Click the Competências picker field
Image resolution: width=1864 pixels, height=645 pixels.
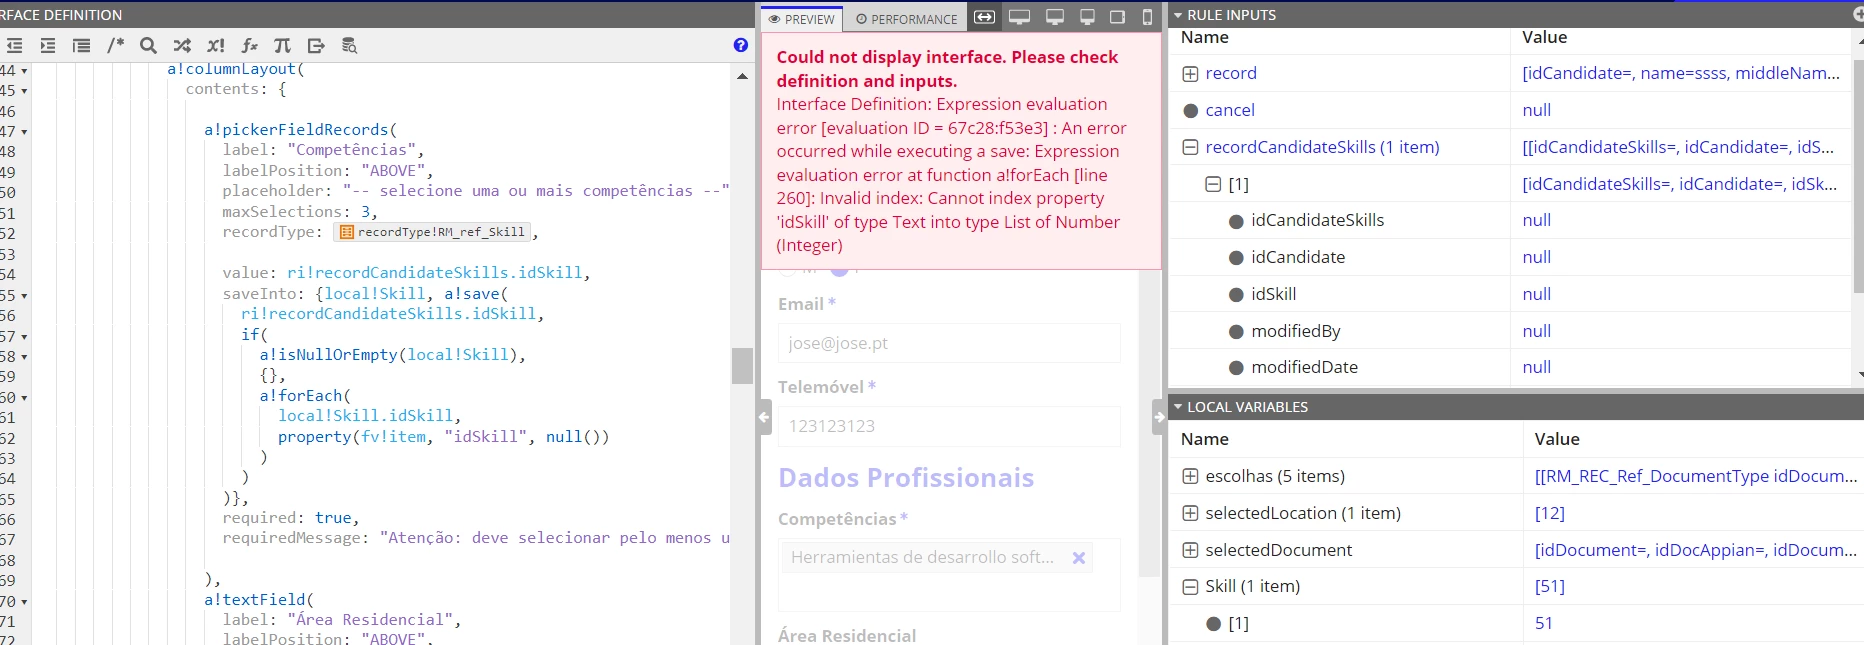949,575
